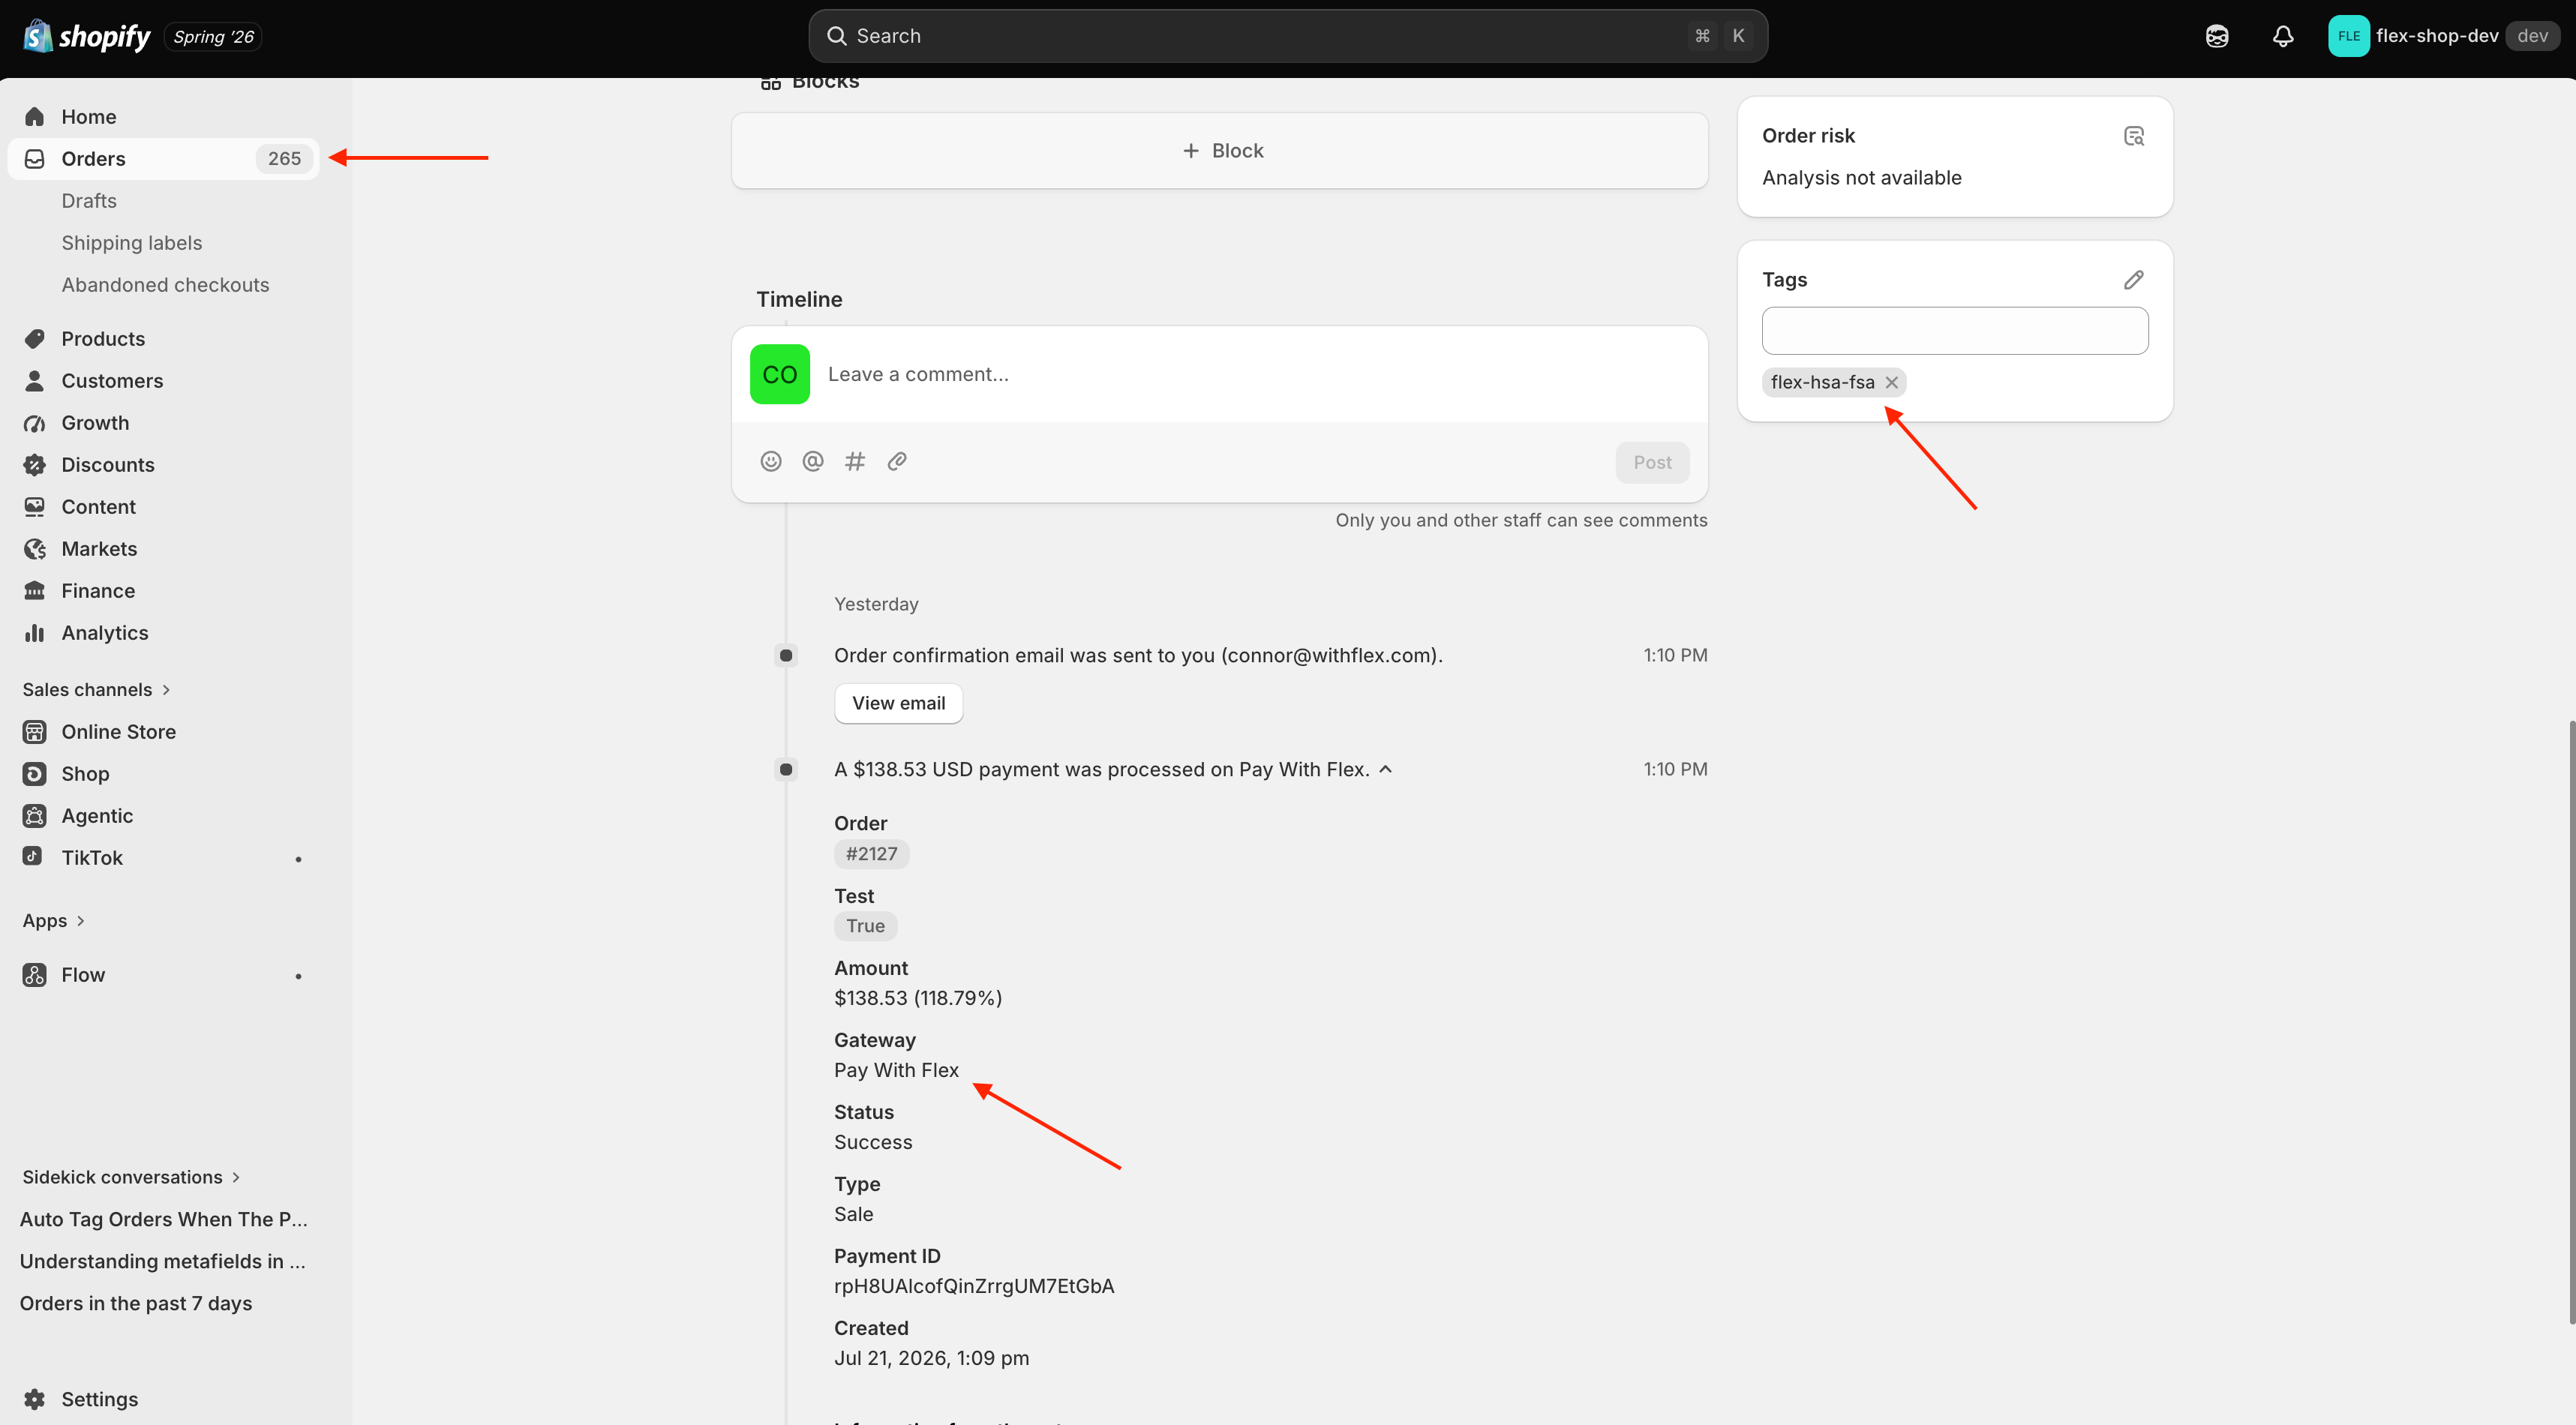Click the TikTok channel icon
This screenshot has width=2576, height=1425.
coord(33,856)
